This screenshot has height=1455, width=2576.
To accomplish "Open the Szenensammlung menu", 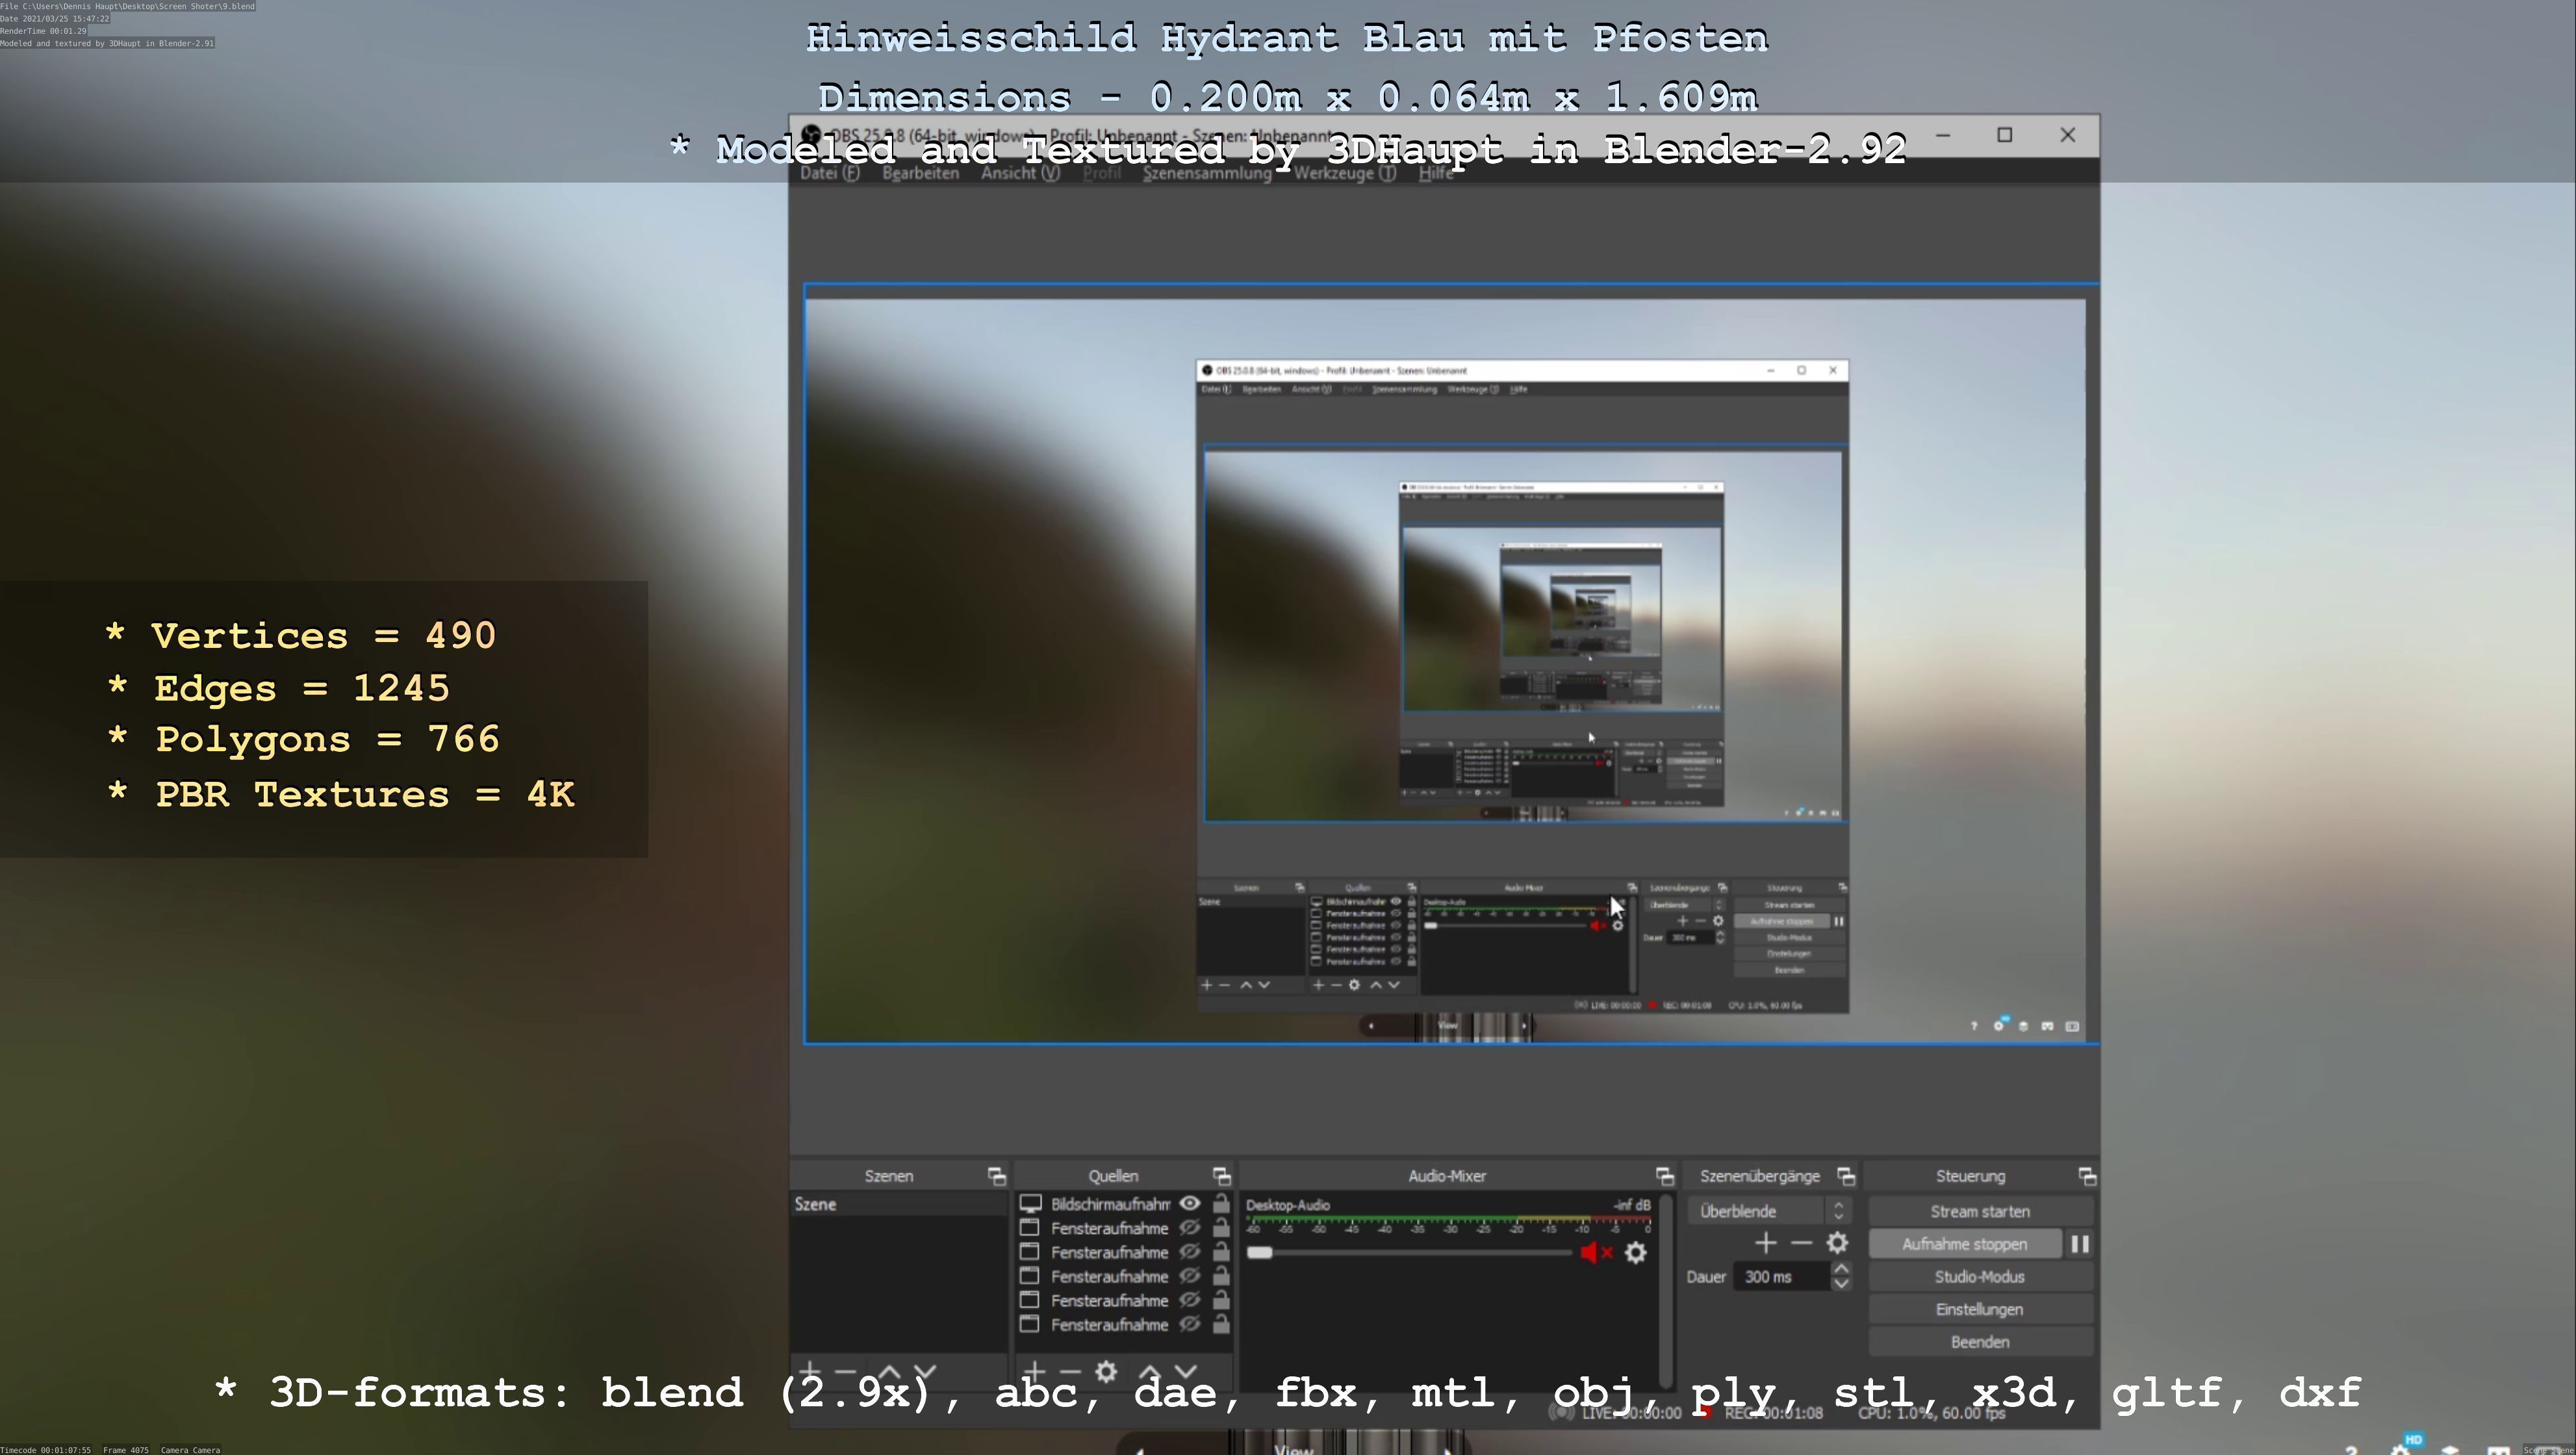I will coord(1206,173).
